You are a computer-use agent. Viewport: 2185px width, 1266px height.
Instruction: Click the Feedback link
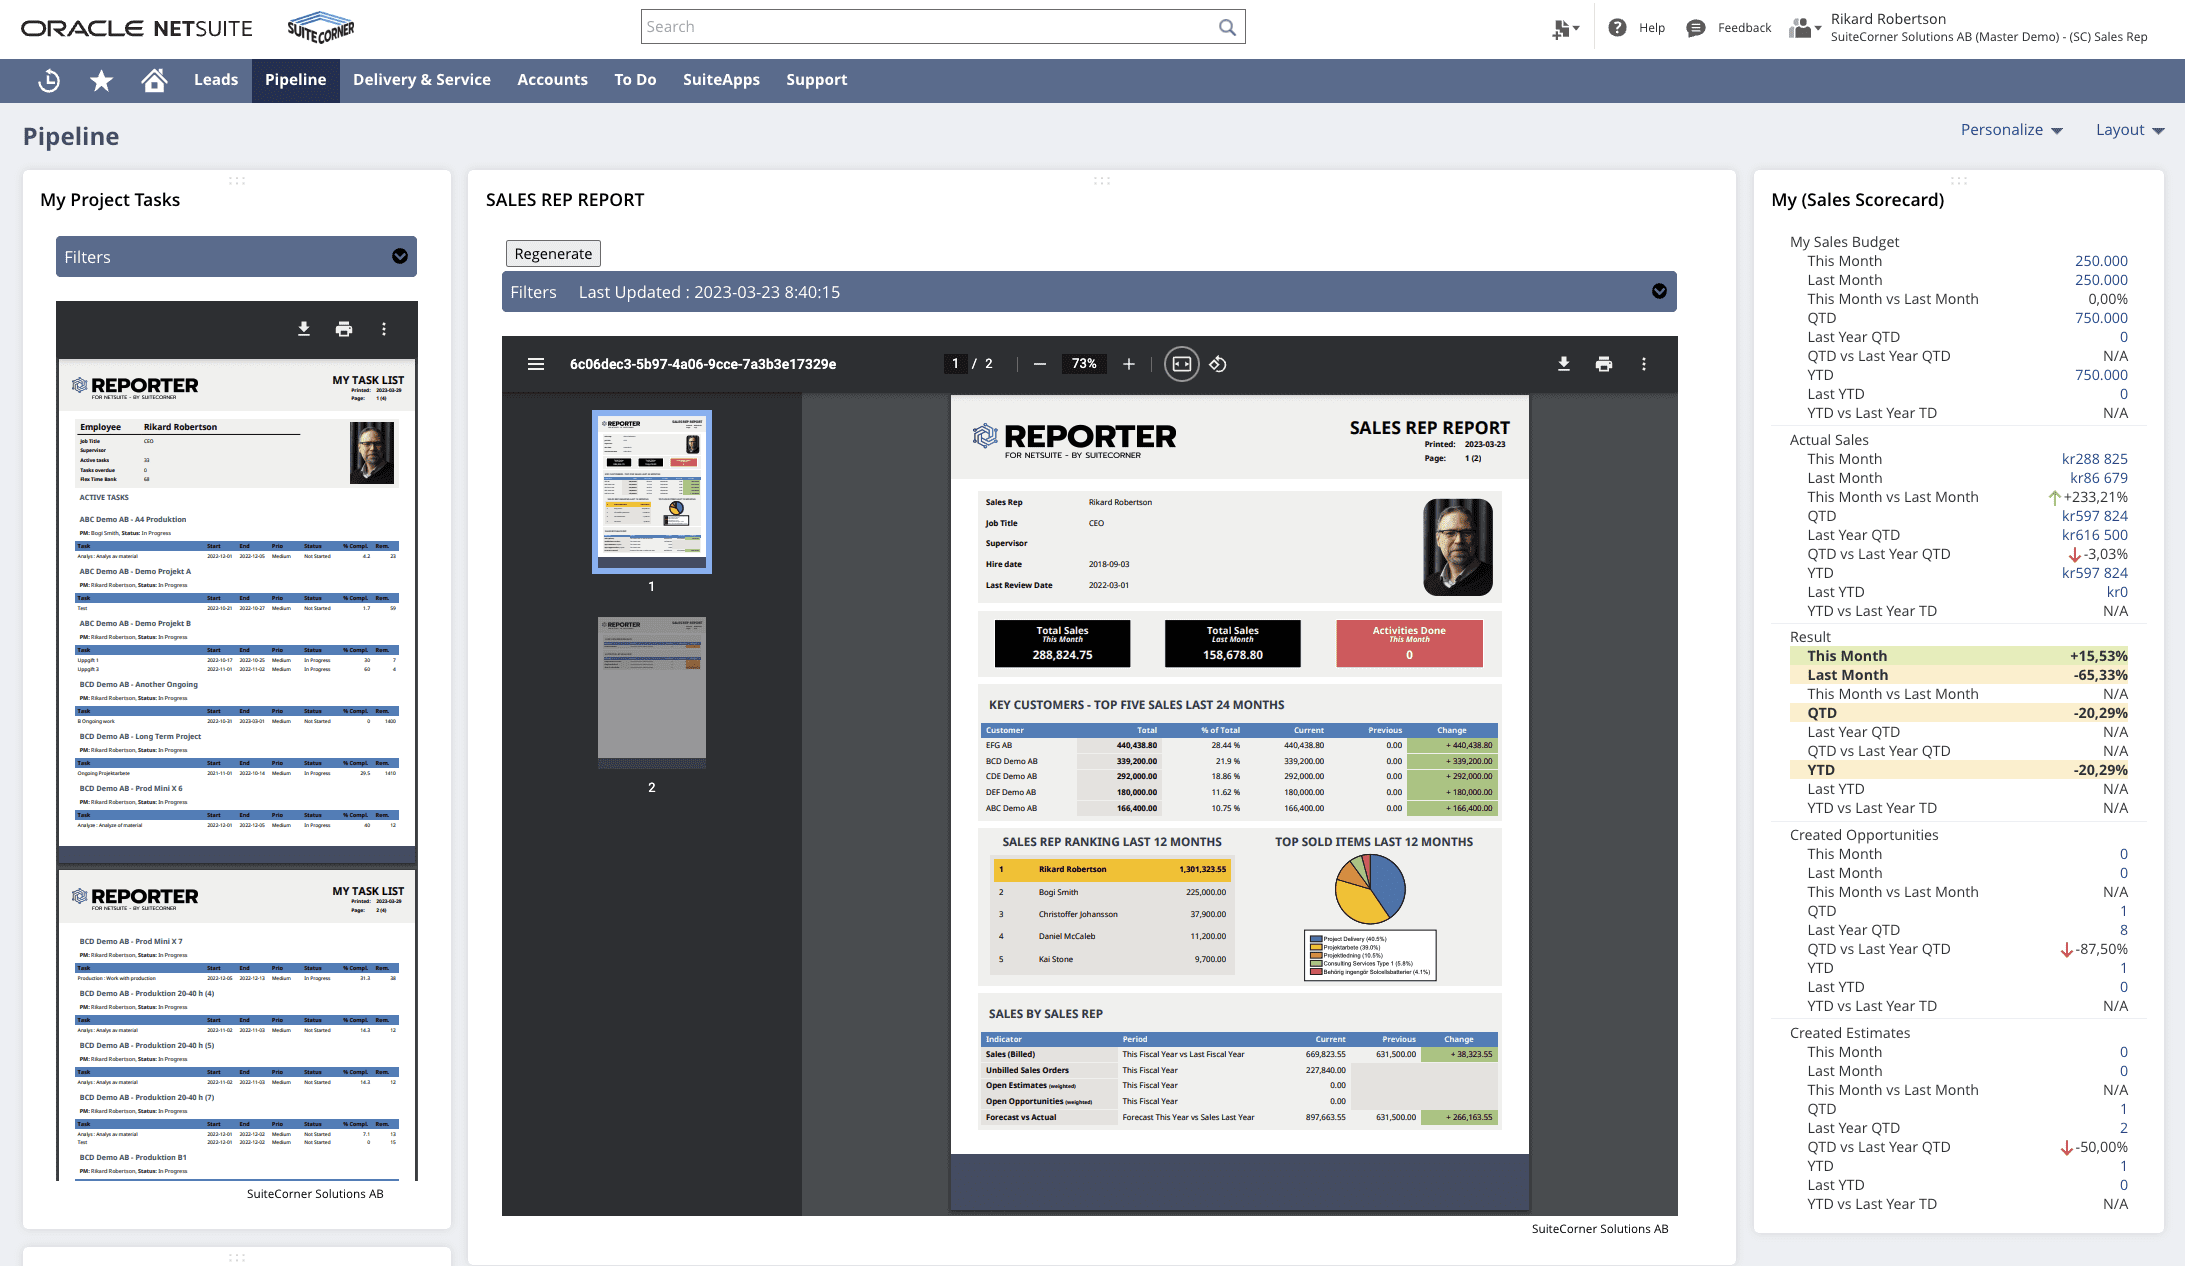click(1744, 28)
